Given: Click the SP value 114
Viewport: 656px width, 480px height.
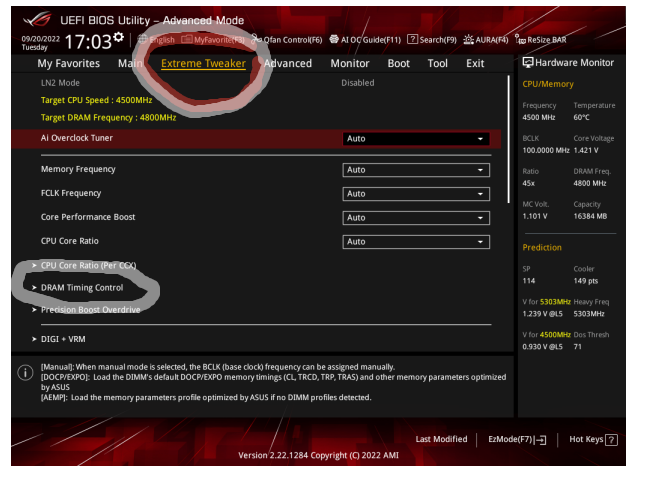Looking at the screenshot, I should [x=529, y=281].
